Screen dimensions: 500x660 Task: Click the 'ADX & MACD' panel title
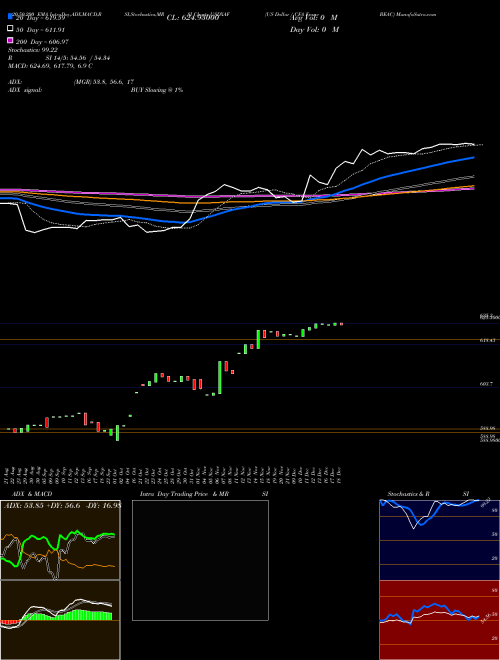pos(32,494)
